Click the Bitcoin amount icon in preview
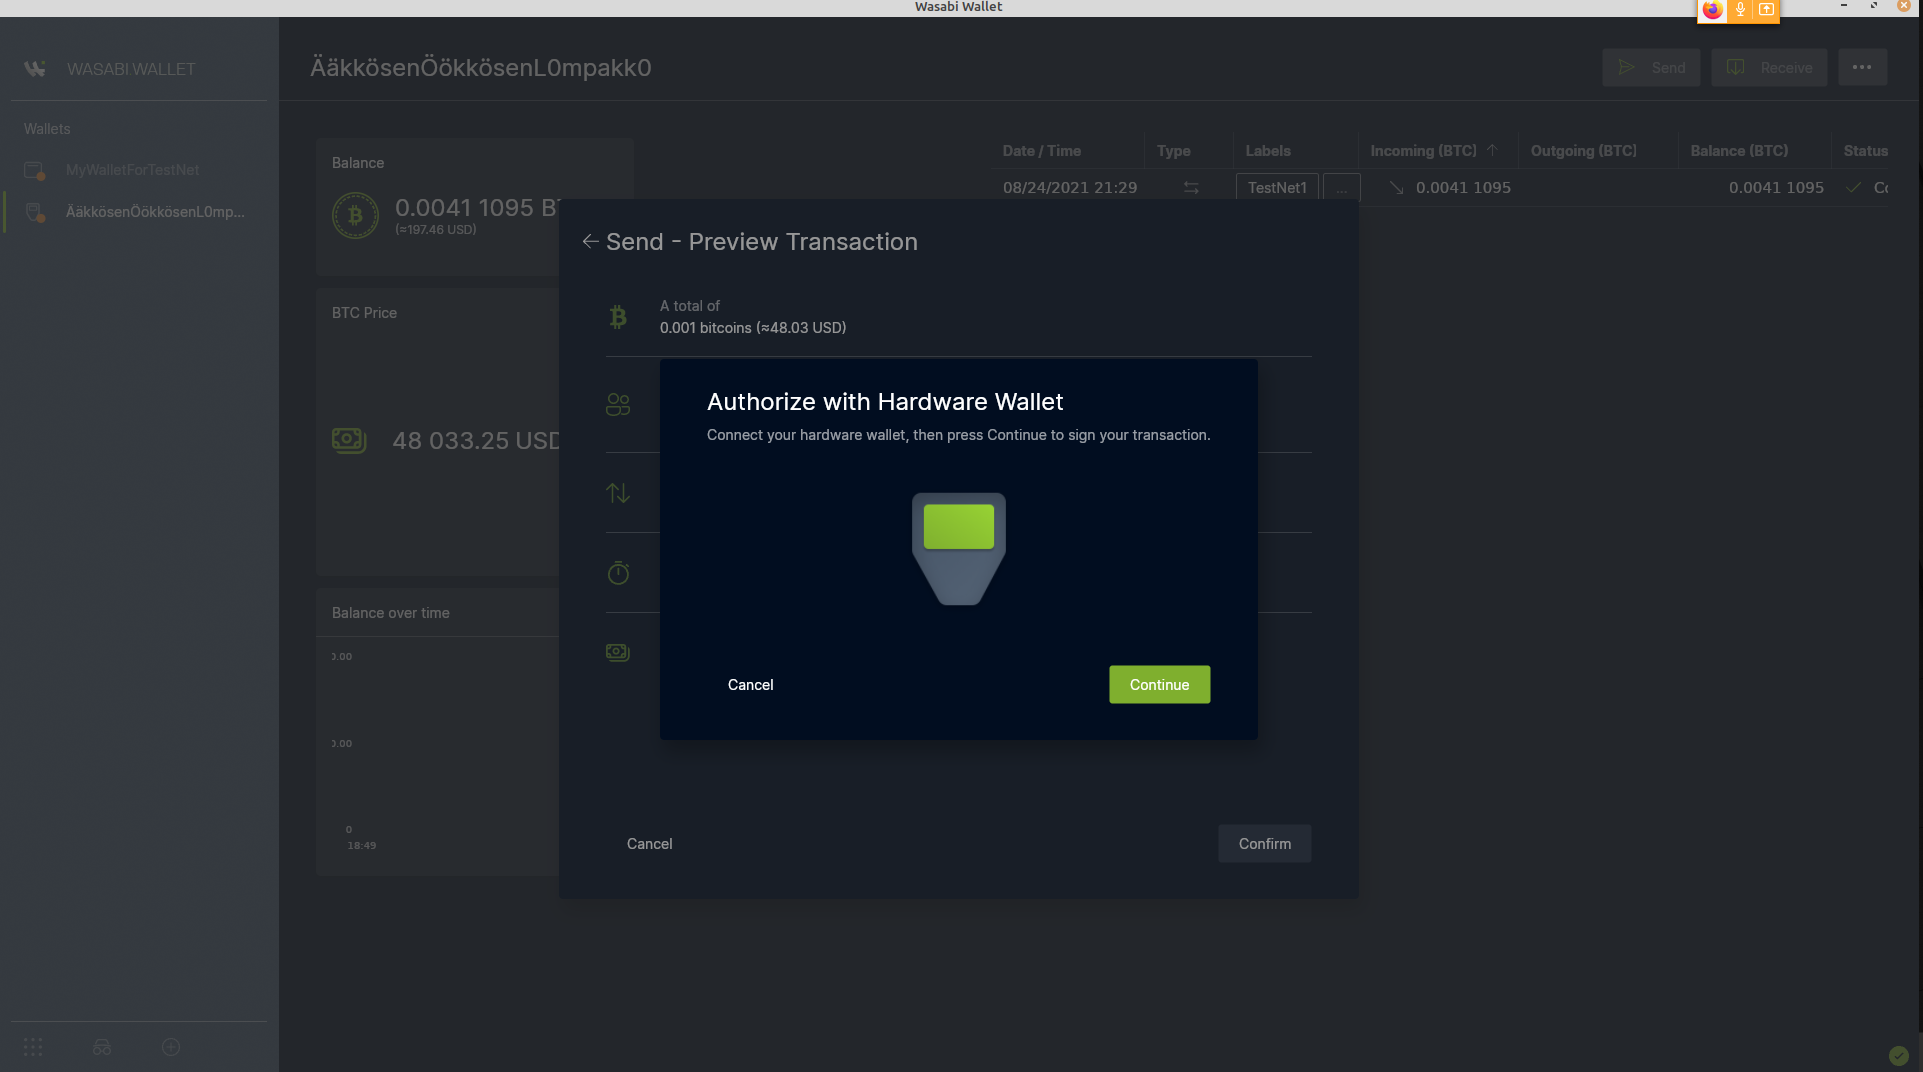This screenshot has width=1923, height=1072. 618,317
